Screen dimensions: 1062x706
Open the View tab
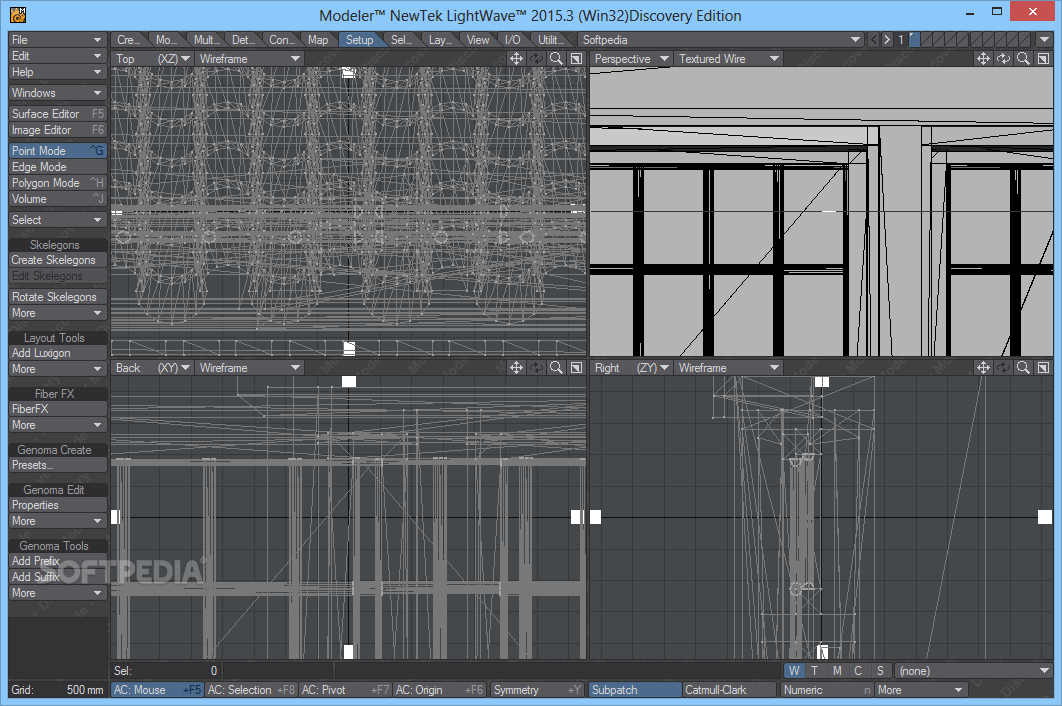[477, 40]
